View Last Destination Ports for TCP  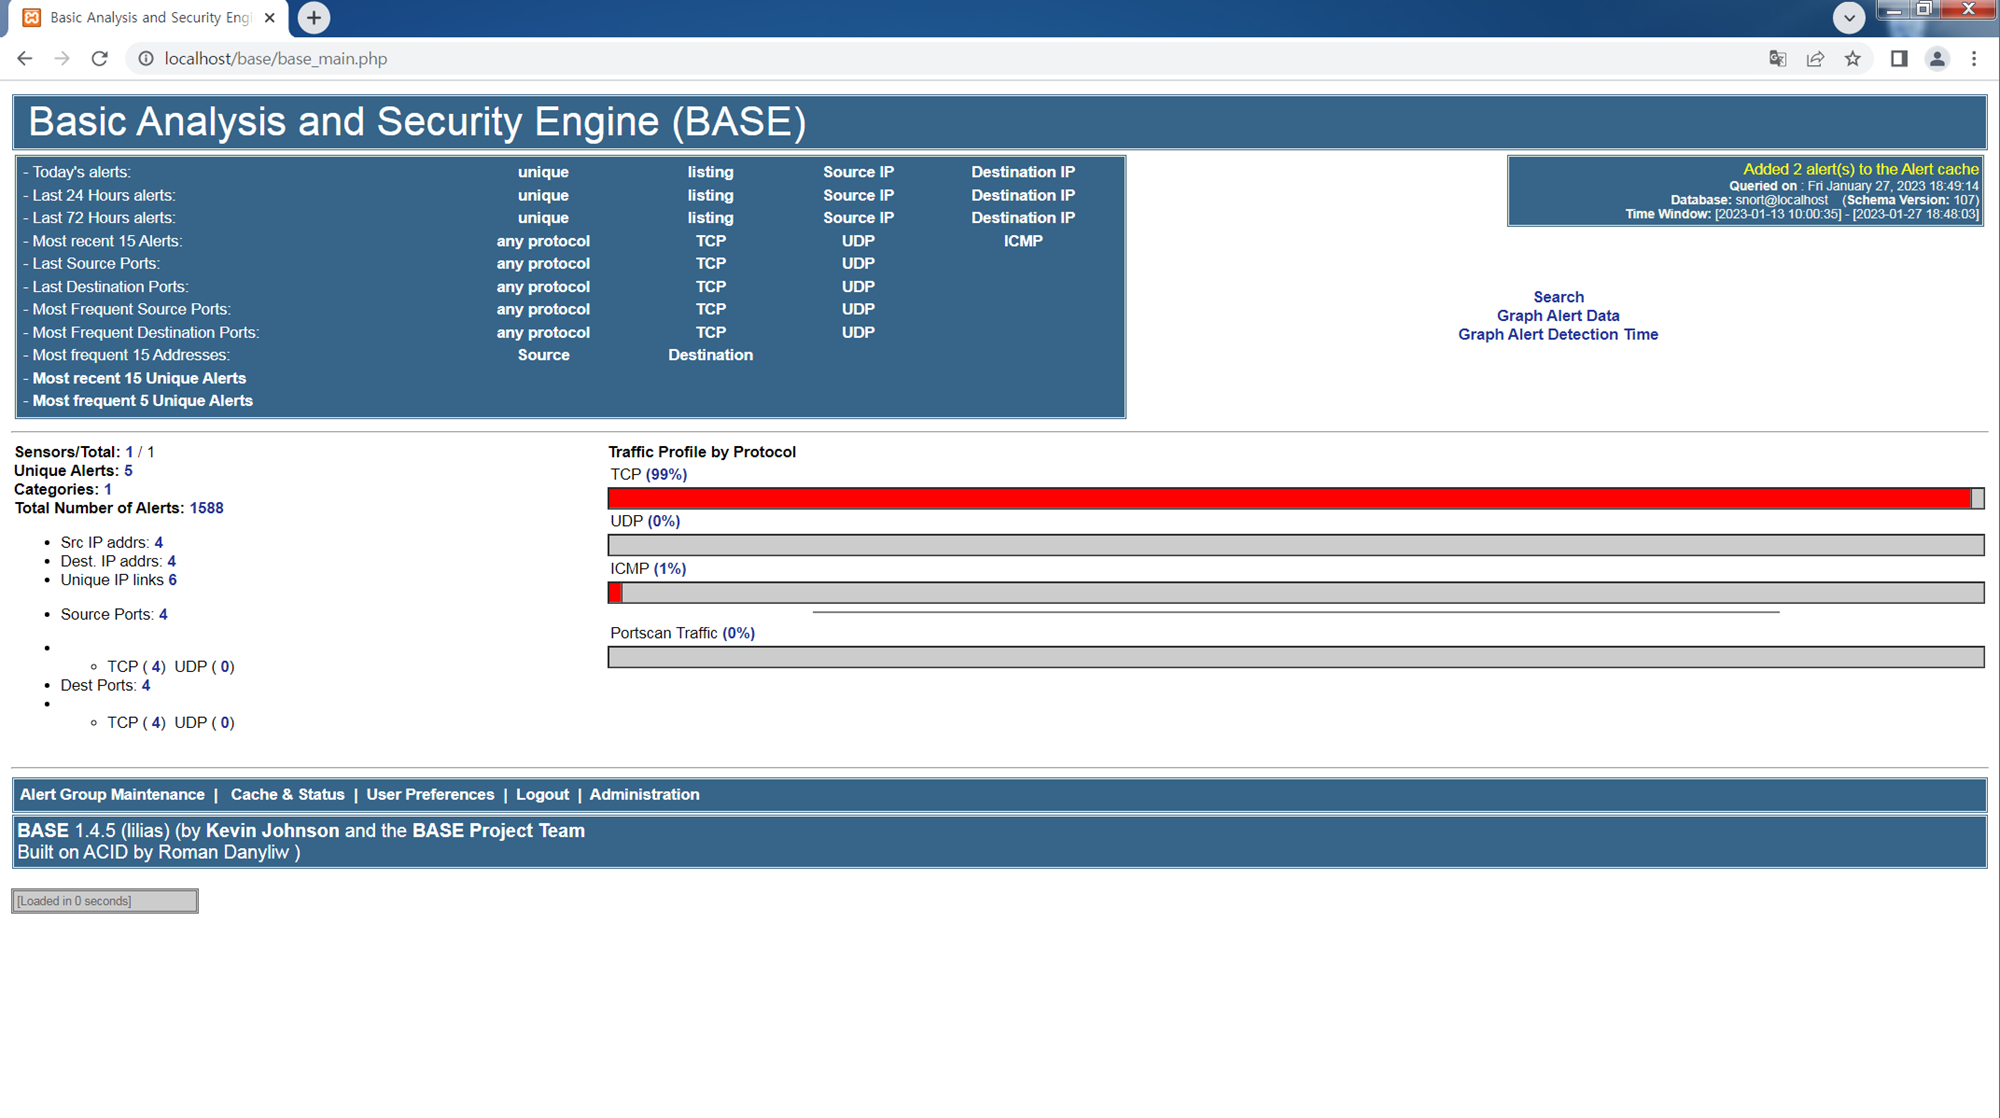point(710,286)
